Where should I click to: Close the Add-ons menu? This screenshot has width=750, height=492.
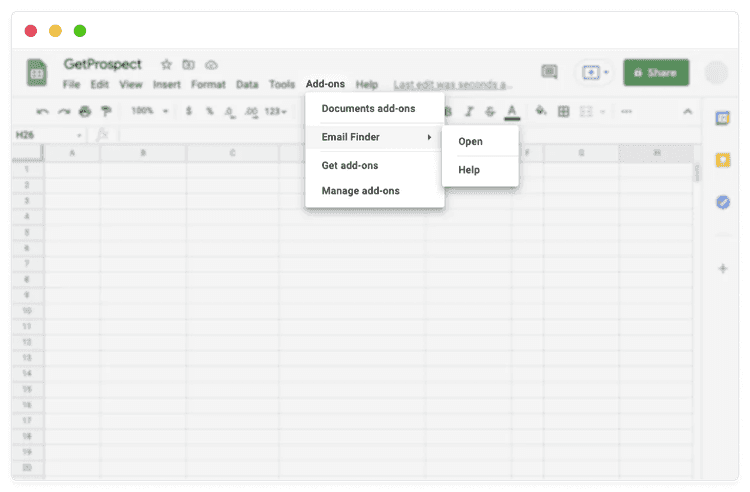(x=325, y=84)
